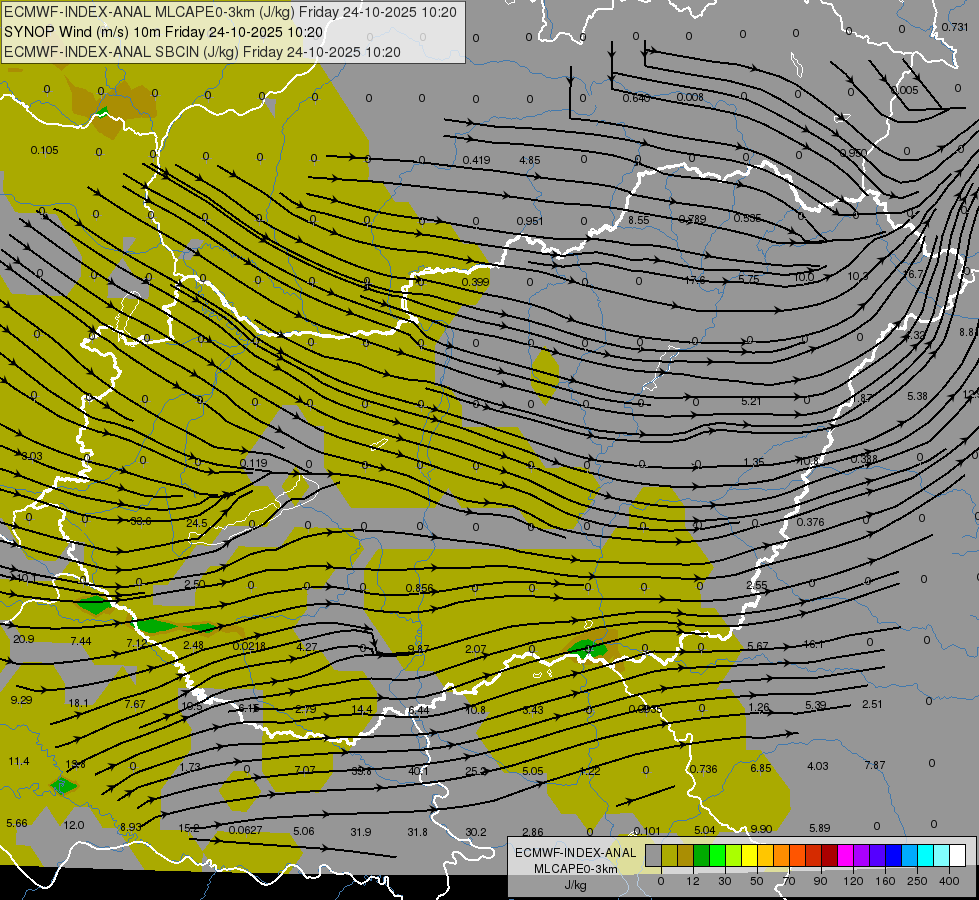
Task: Click the map value 18.1
Action: 78,703
